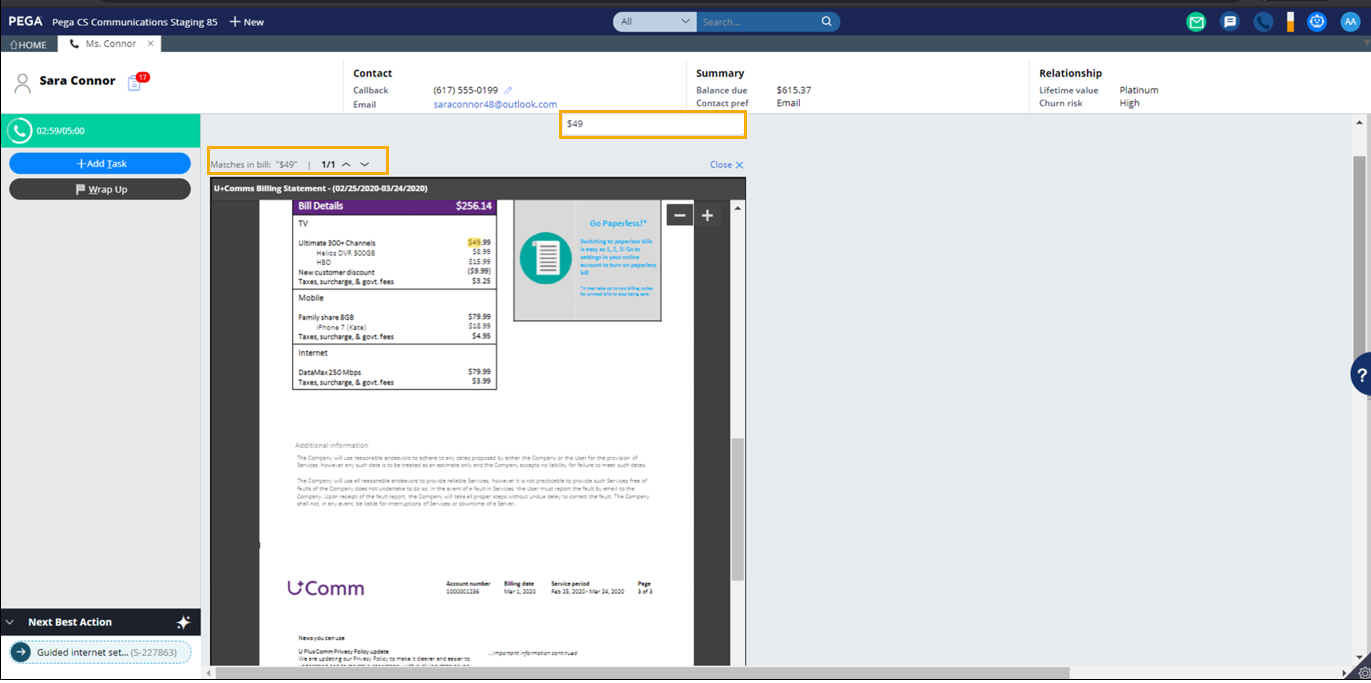Image resolution: width=1371 pixels, height=683 pixels.
Task: Zoom out of bill with minus button
Action: point(679,215)
